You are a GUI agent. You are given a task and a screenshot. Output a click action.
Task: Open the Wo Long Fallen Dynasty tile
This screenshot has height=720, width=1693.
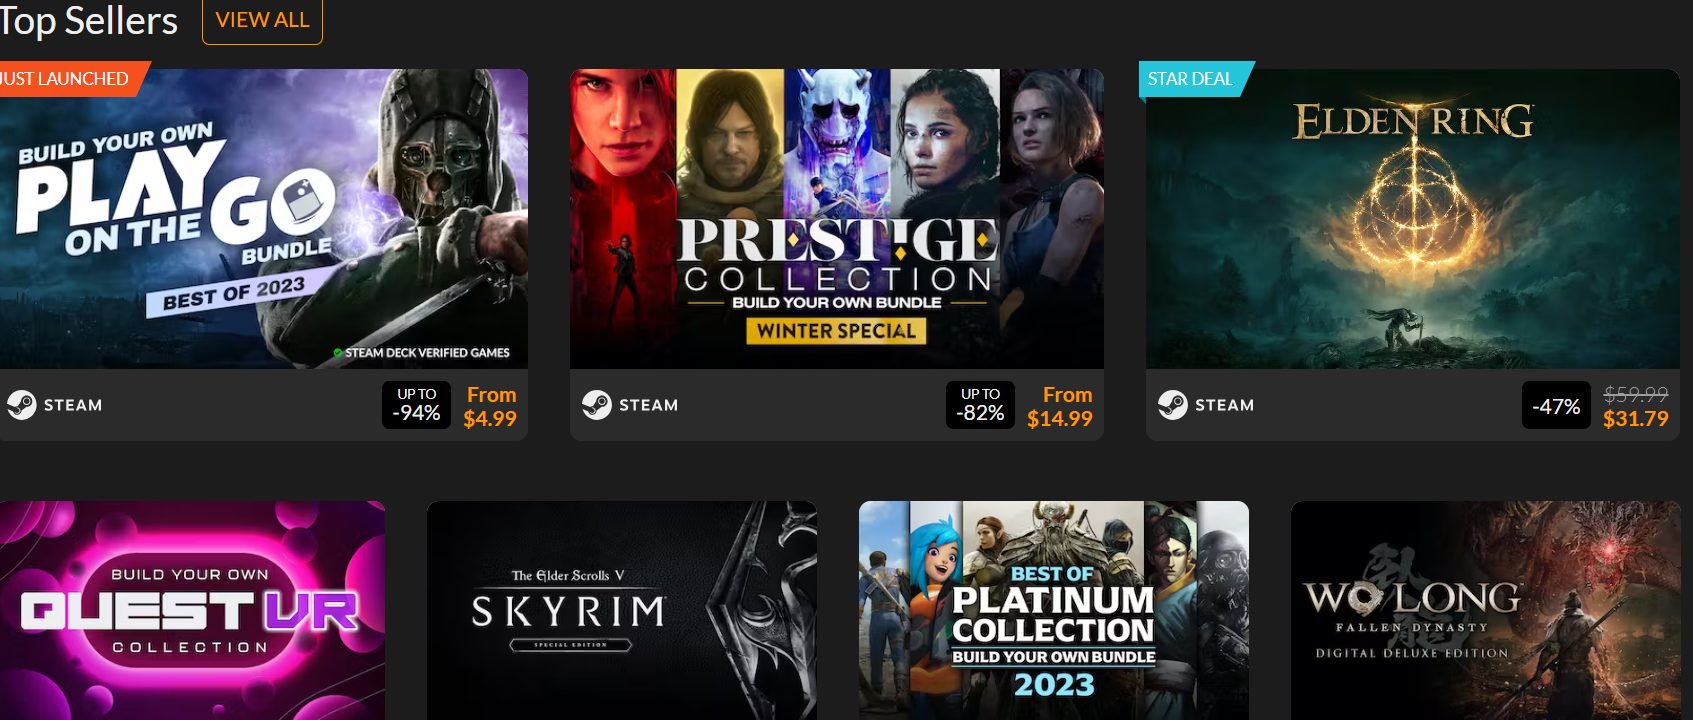pos(1486,610)
